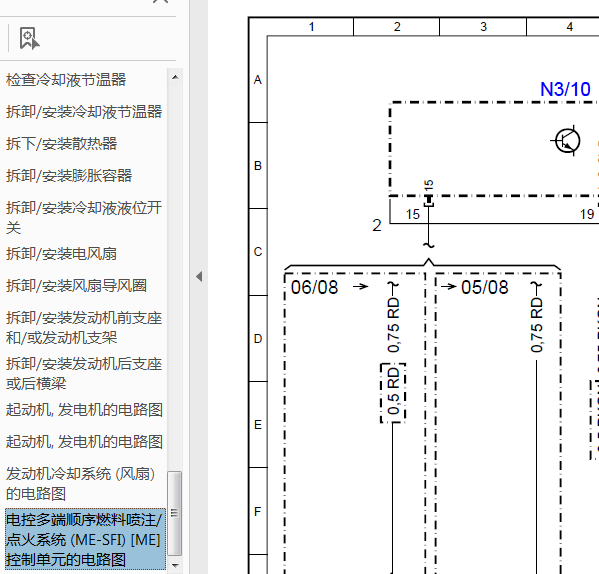This screenshot has height=574, width=599.
Task: Click connector number 2 label beside the plug
Action: pos(377,226)
